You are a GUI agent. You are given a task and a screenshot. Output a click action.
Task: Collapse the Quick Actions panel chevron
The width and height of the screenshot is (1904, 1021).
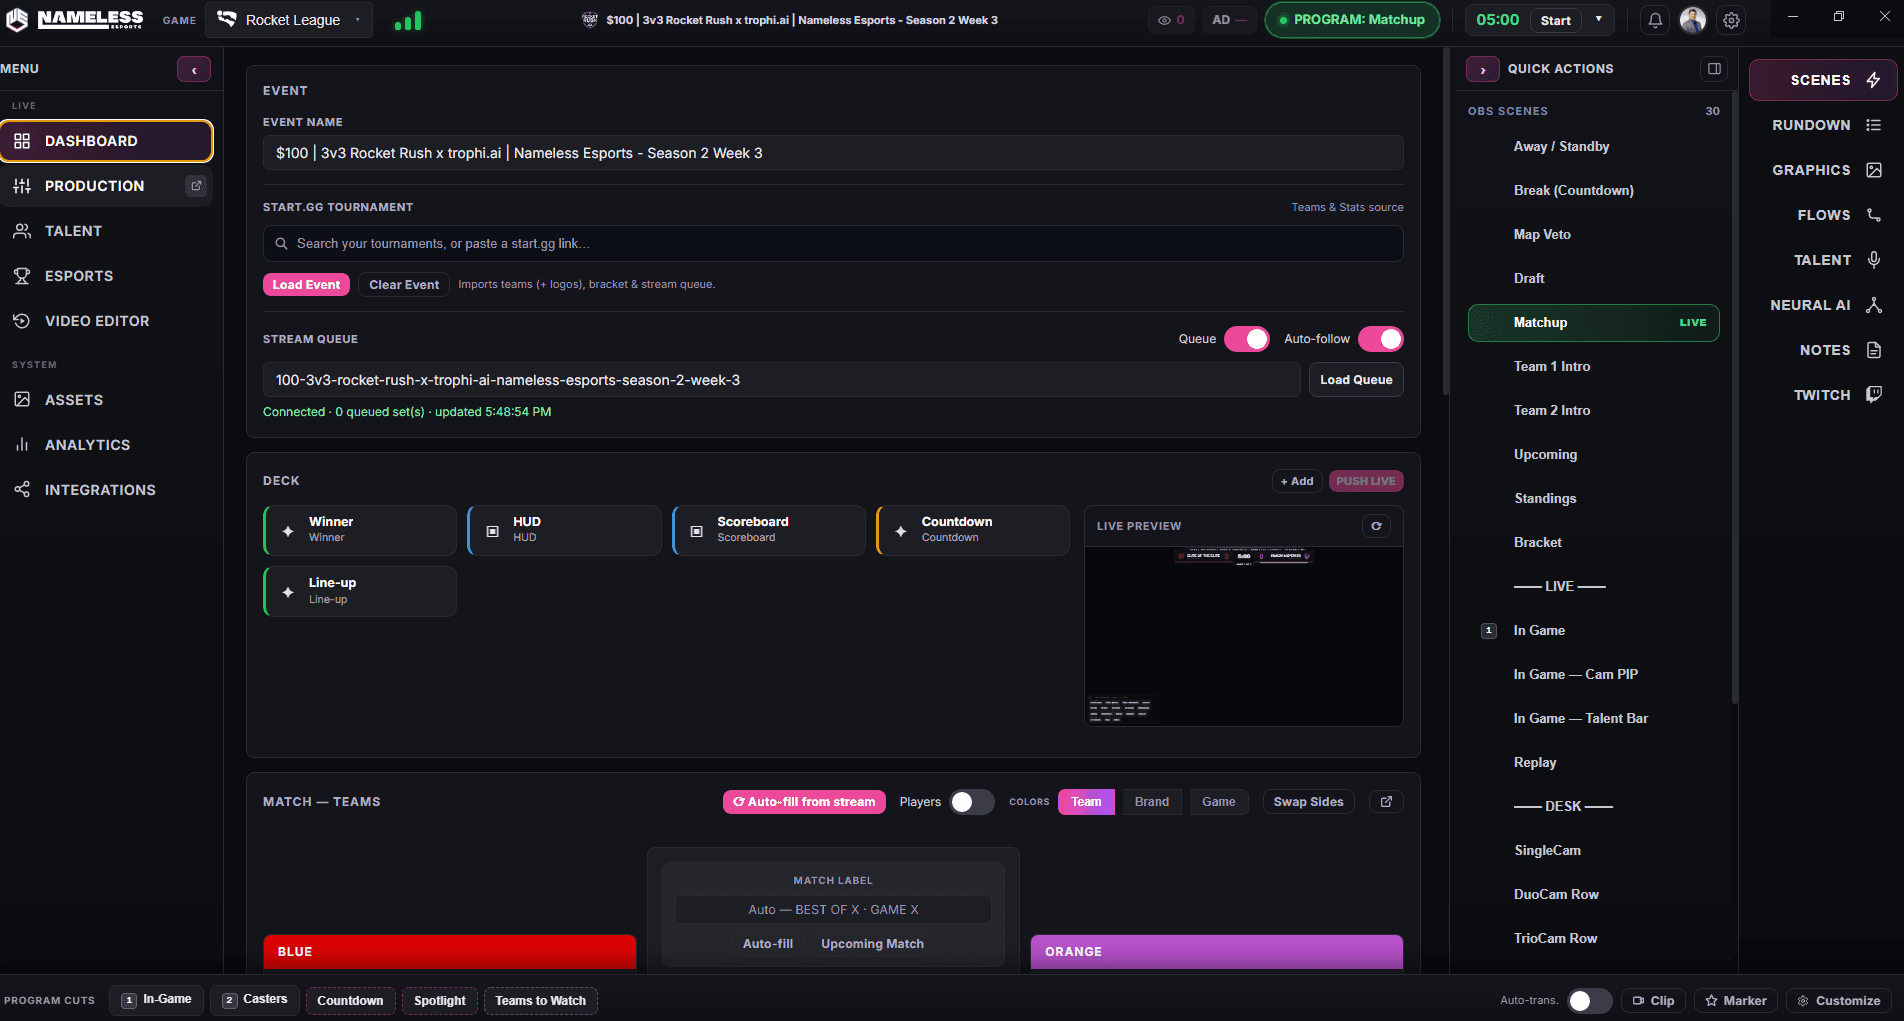click(x=1483, y=69)
